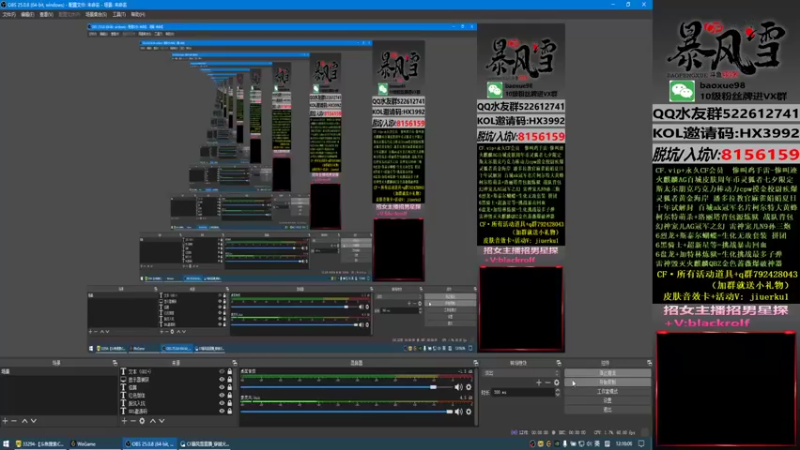Open the 帮助(H) menu

138,14
